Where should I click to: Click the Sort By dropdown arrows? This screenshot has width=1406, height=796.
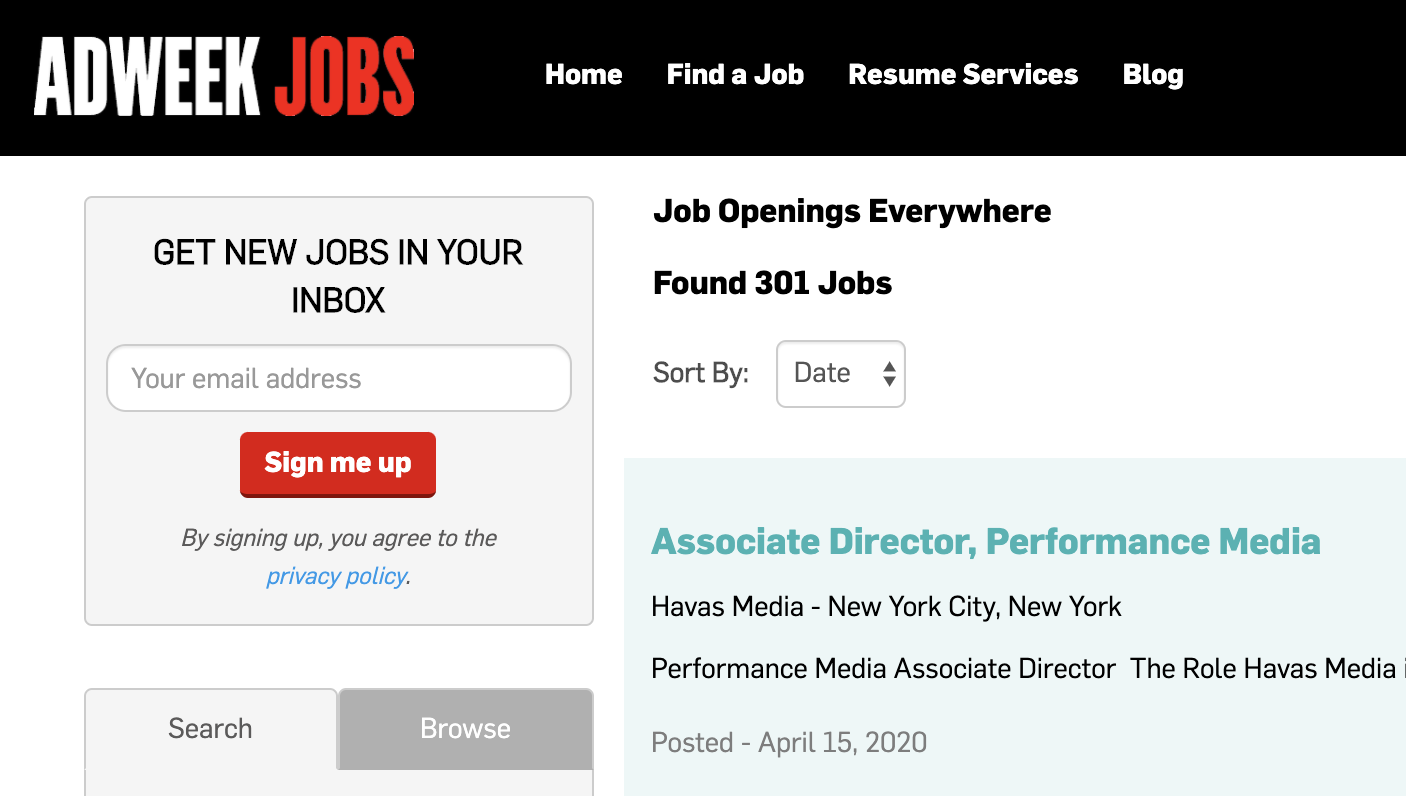point(889,374)
